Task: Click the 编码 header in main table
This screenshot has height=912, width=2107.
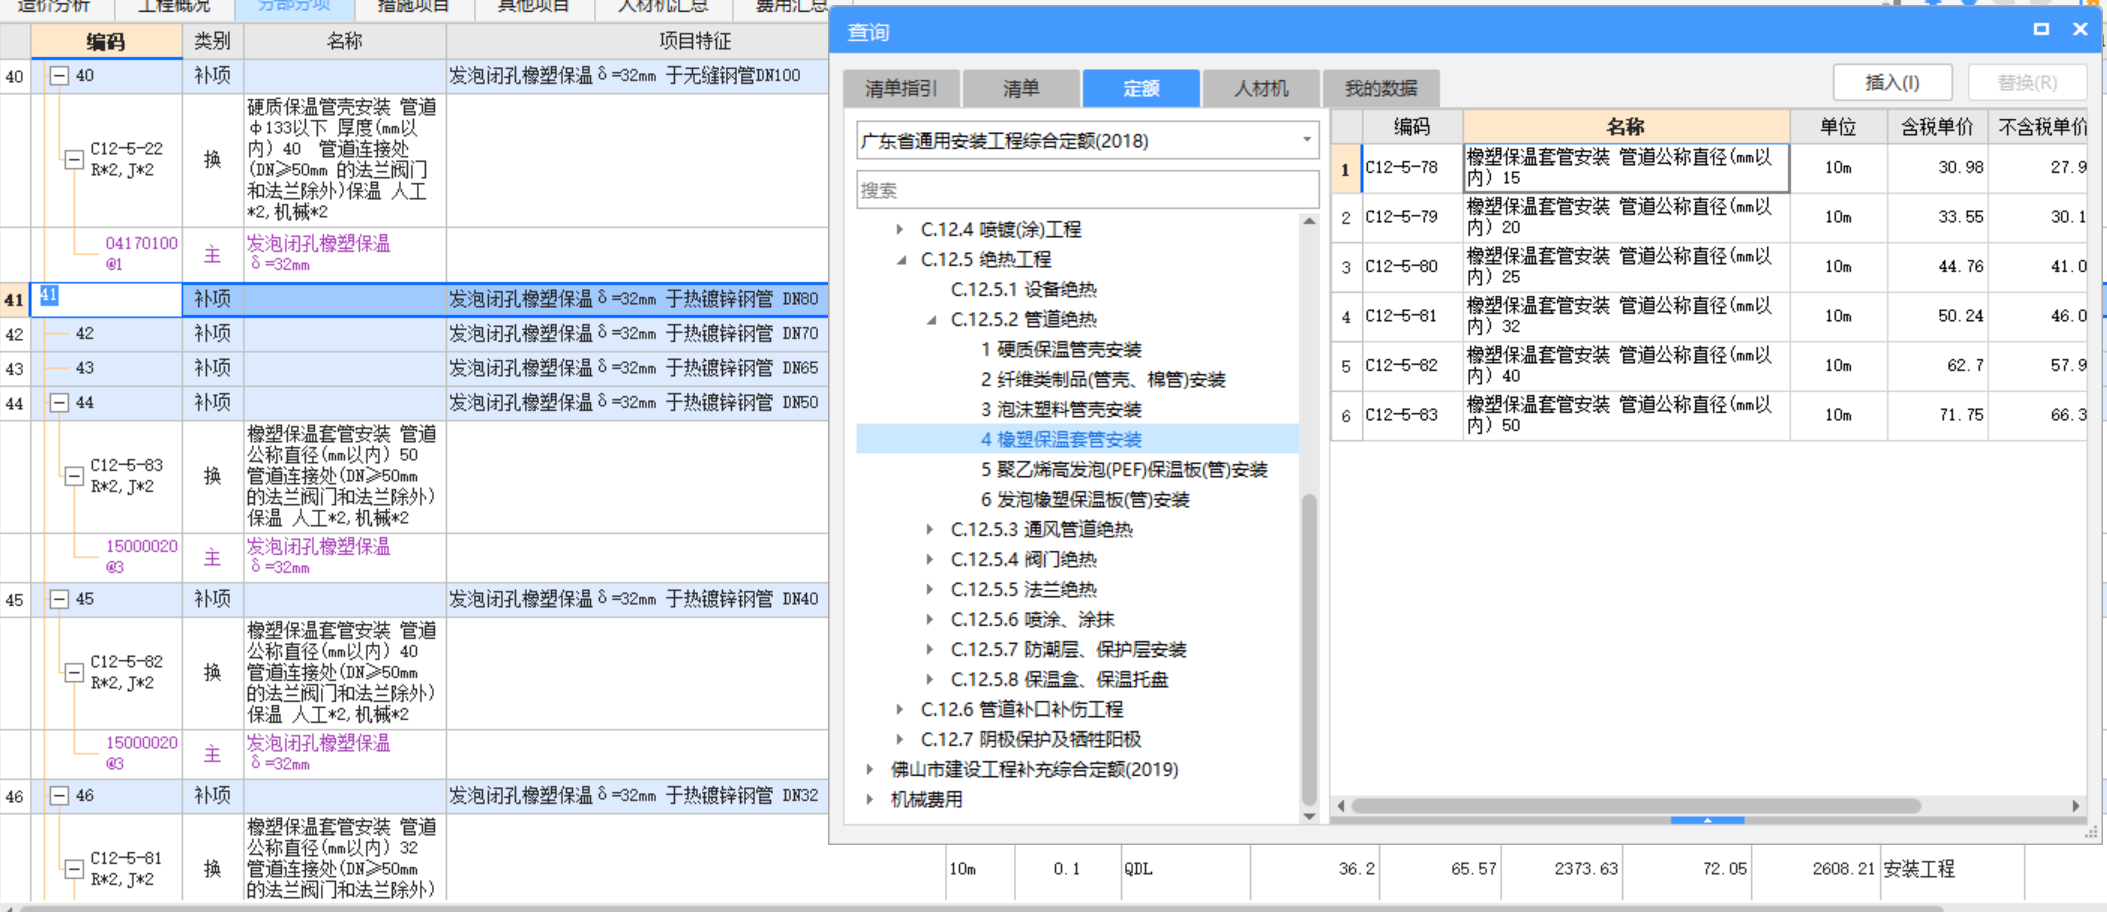Action: 106,41
